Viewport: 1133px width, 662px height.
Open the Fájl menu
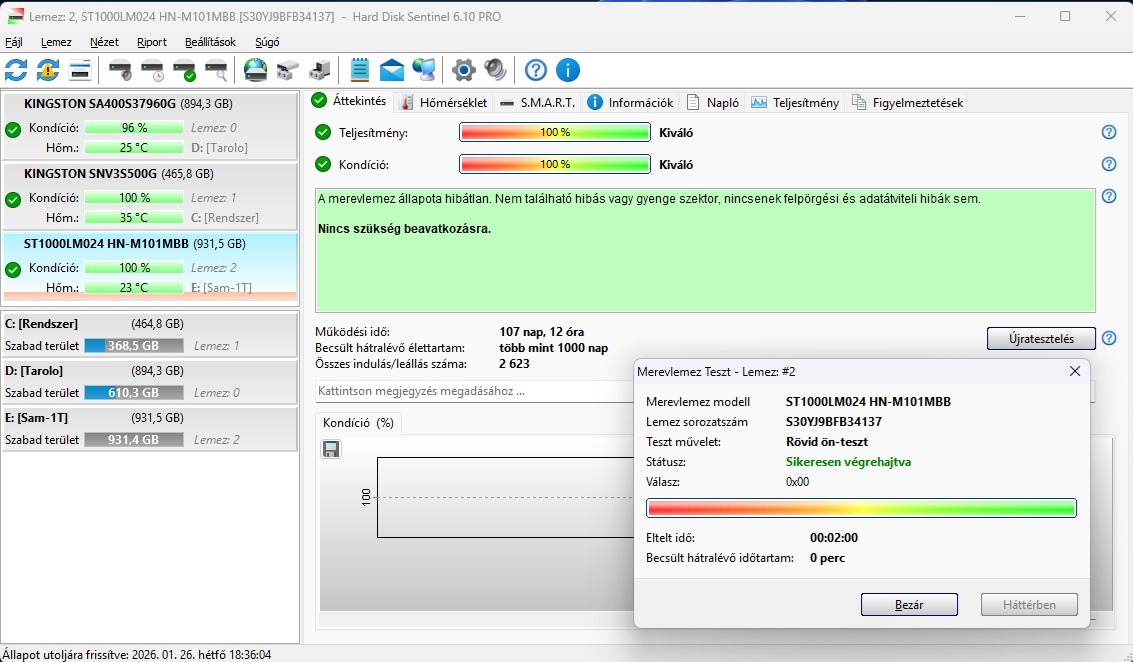point(14,42)
